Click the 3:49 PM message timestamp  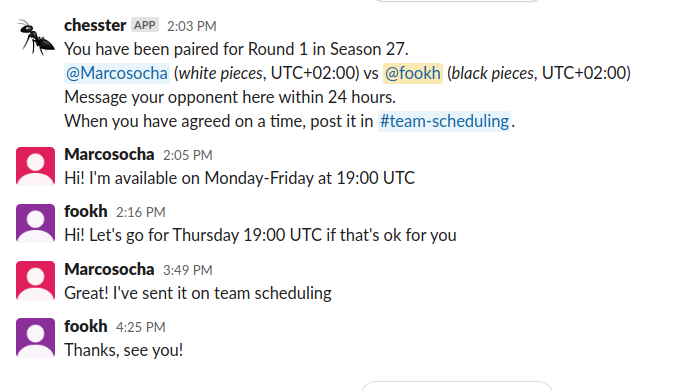click(x=188, y=270)
